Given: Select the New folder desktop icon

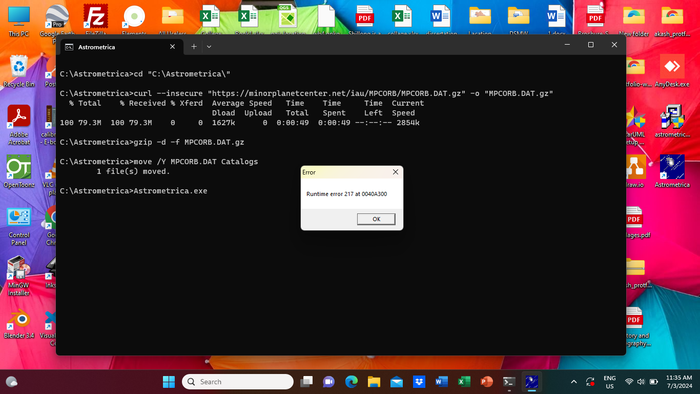Looking at the screenshot, I should (x=633, y=21).
